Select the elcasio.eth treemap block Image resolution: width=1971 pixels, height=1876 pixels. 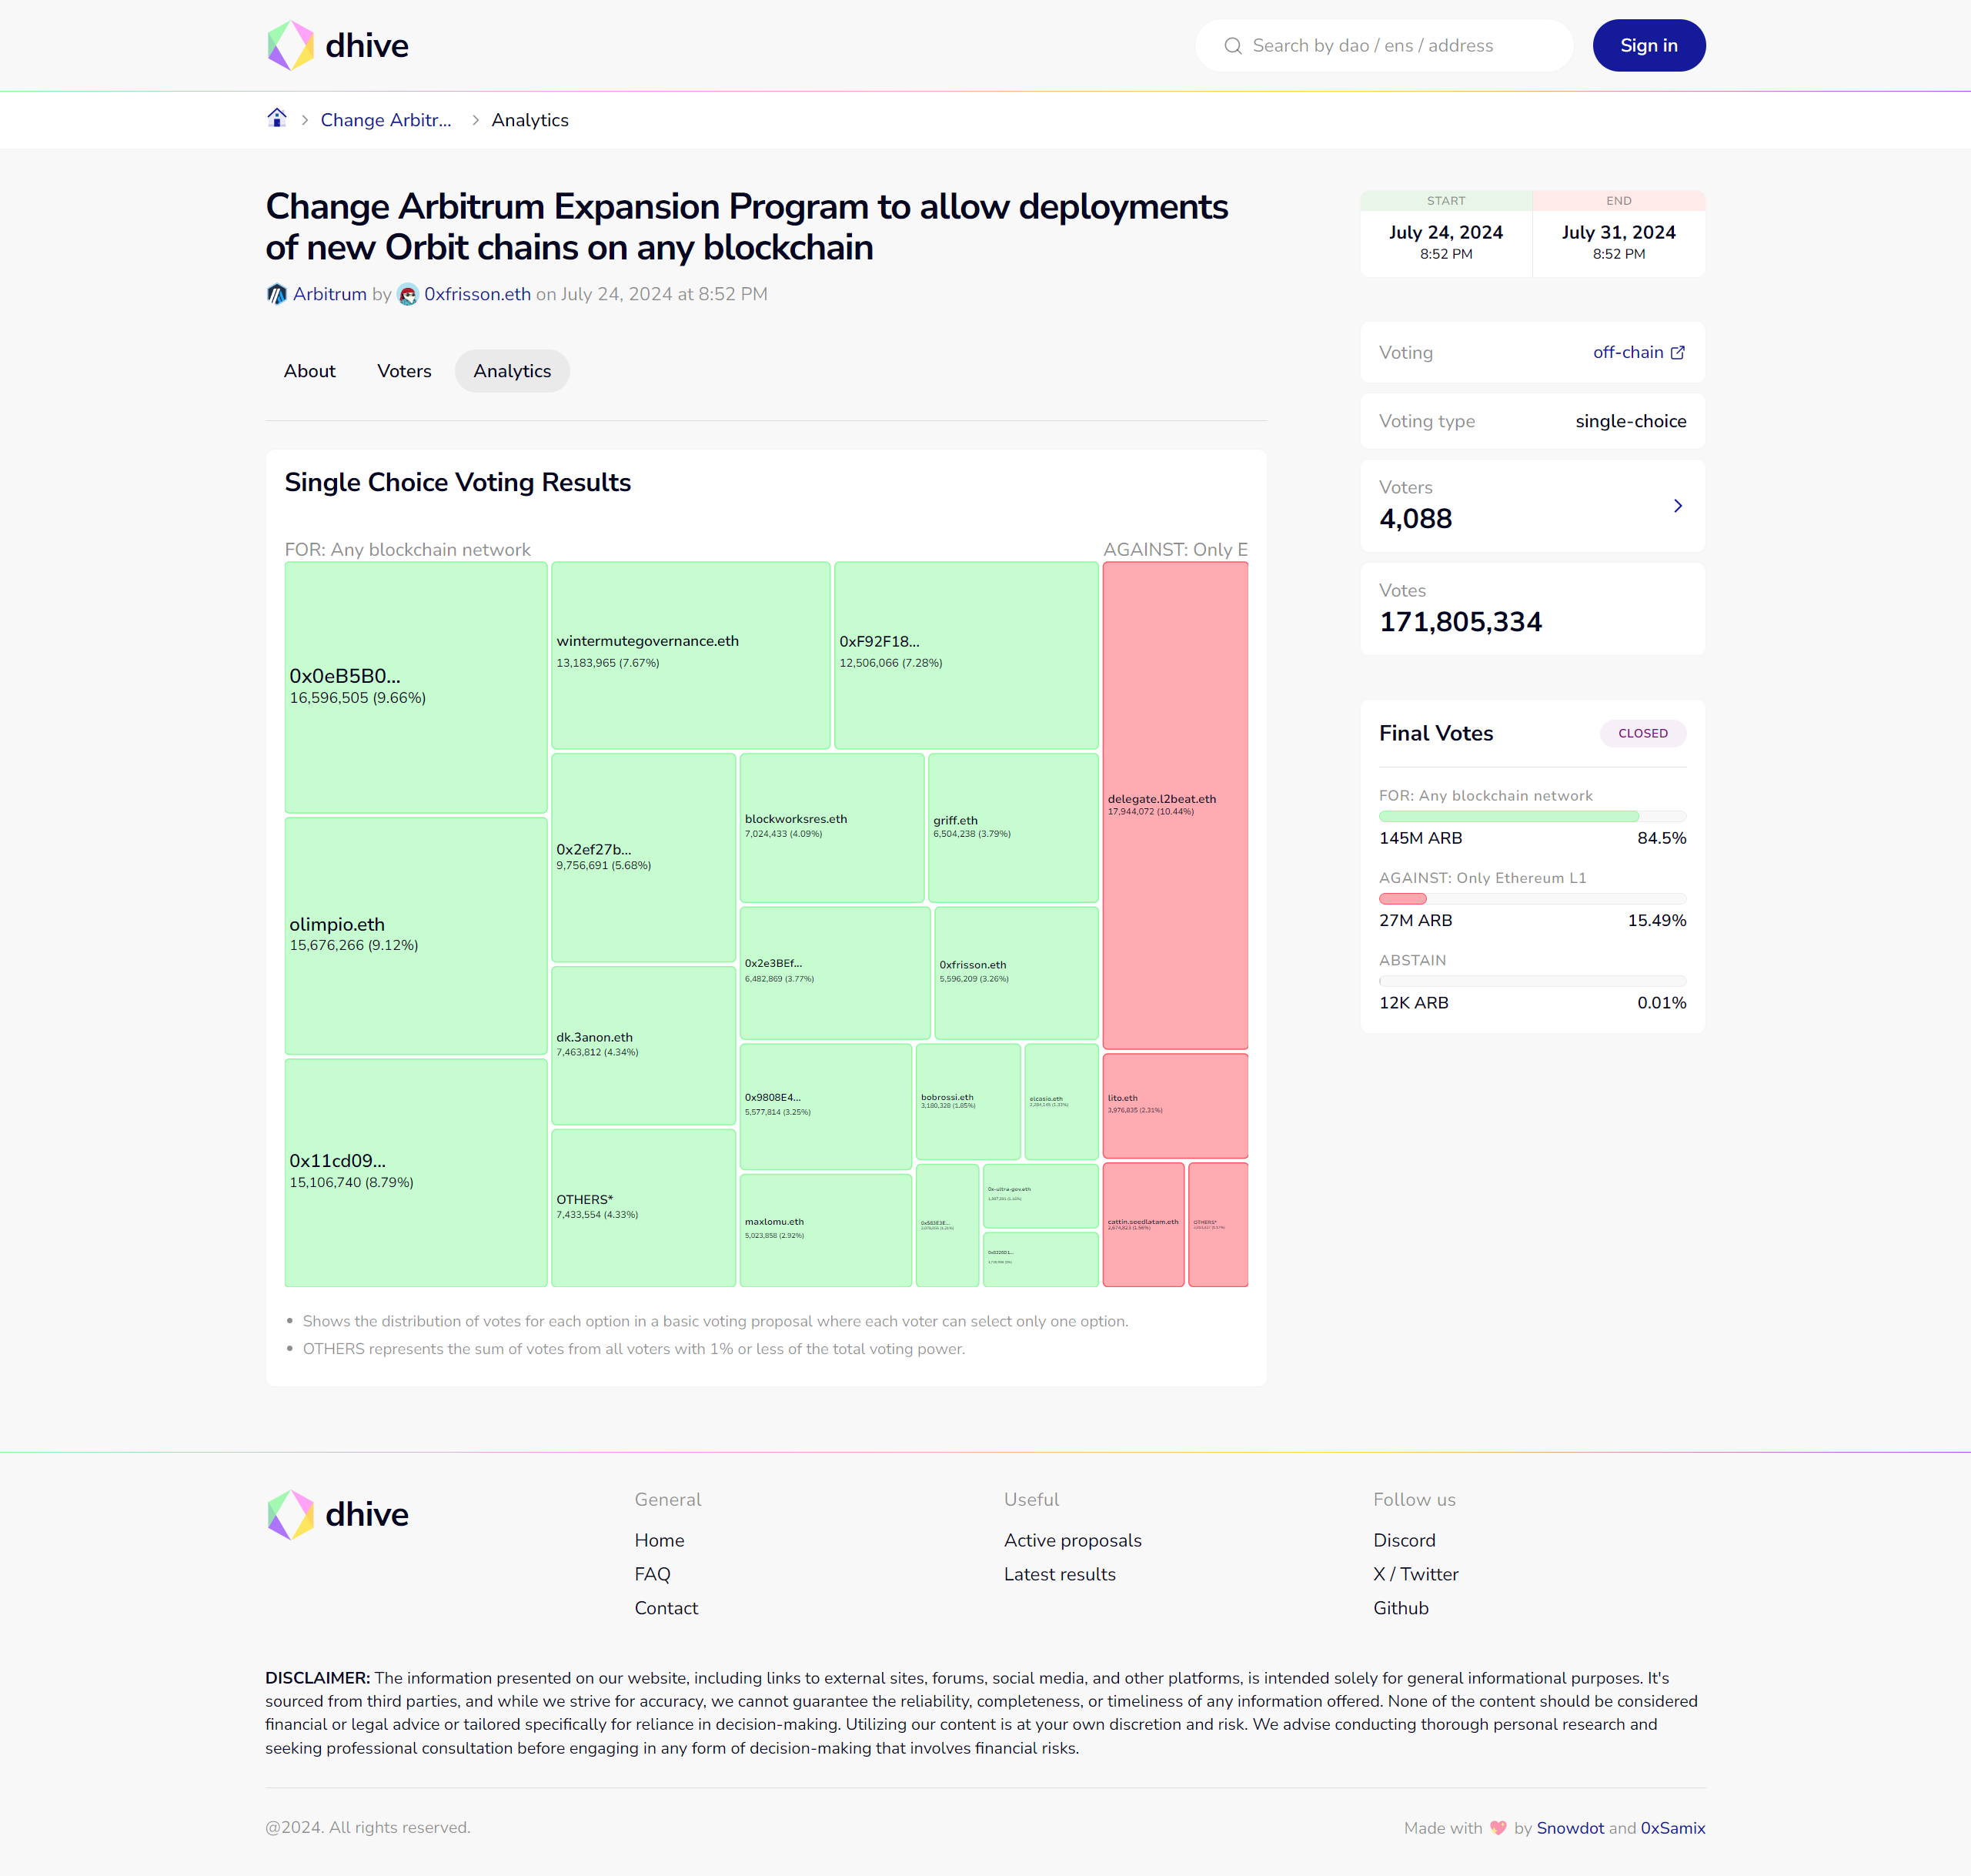pos(1062,1101)
